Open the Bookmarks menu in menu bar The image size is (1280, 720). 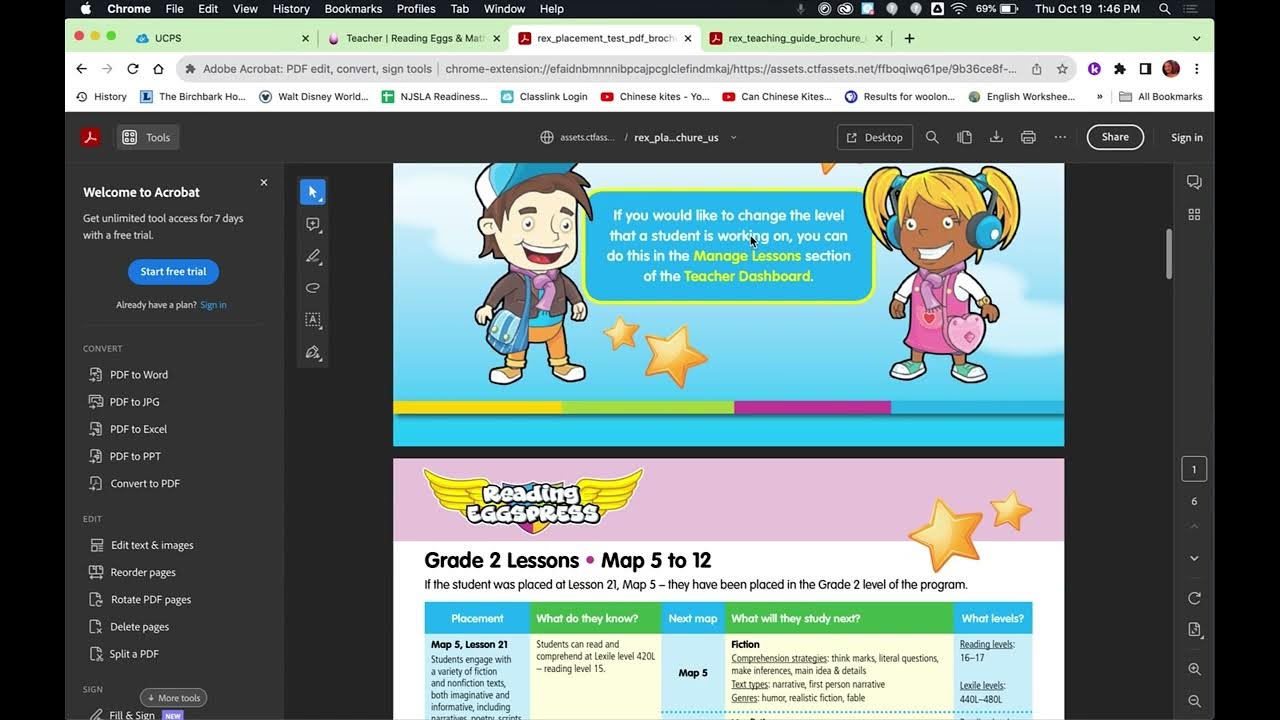353,9
